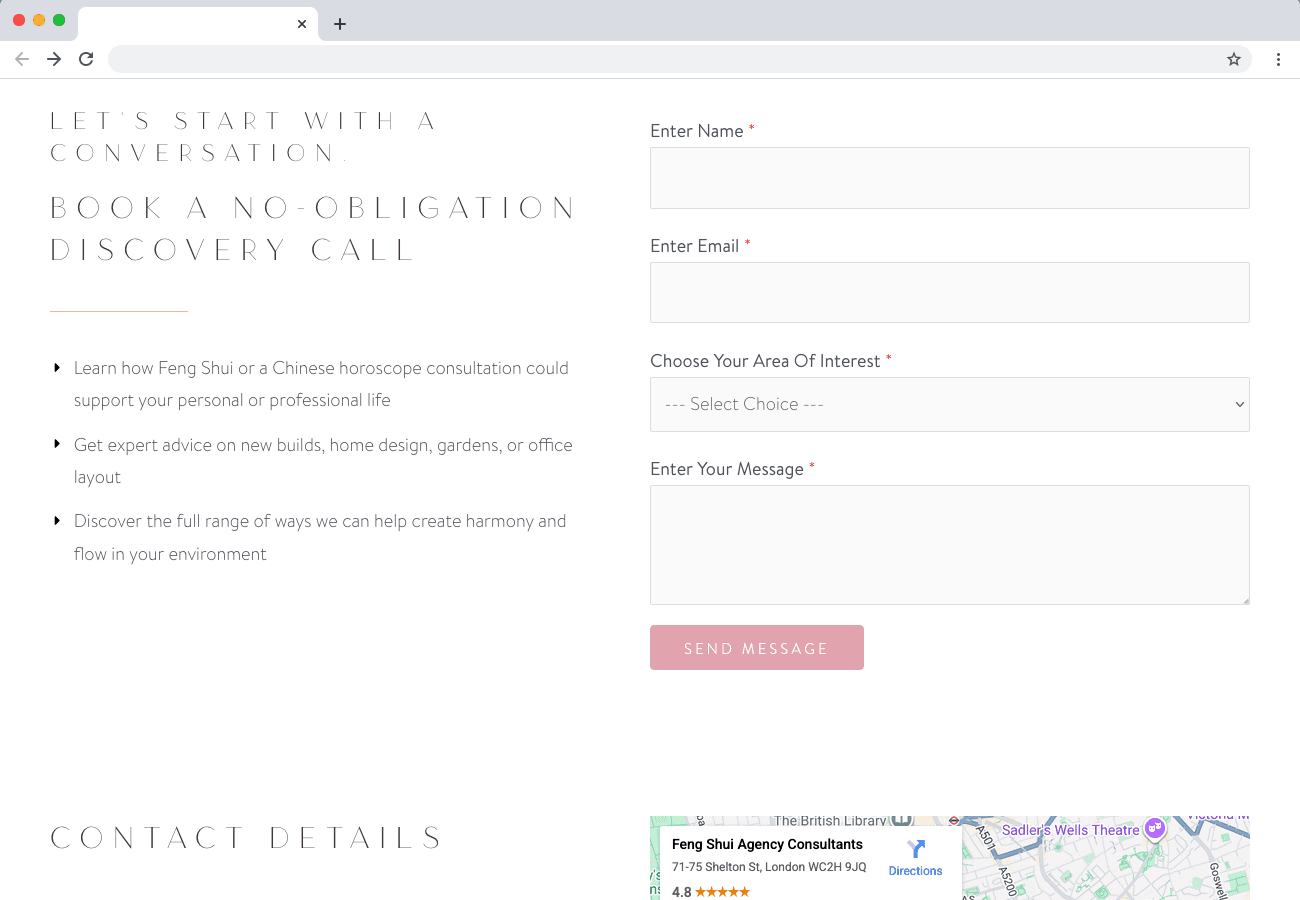1300x900 pixels.
Task: Bookmark the page using the star icon
Action: click(1233, 59)
